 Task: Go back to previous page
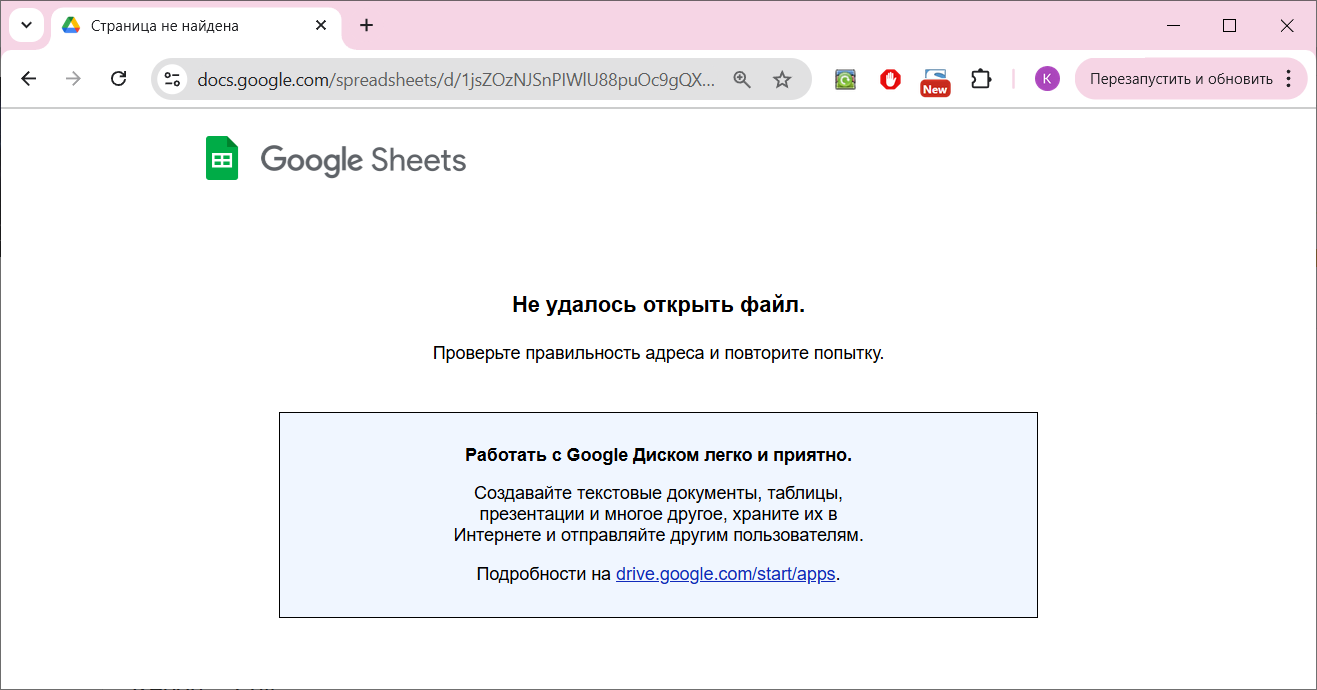click(29, 79)
